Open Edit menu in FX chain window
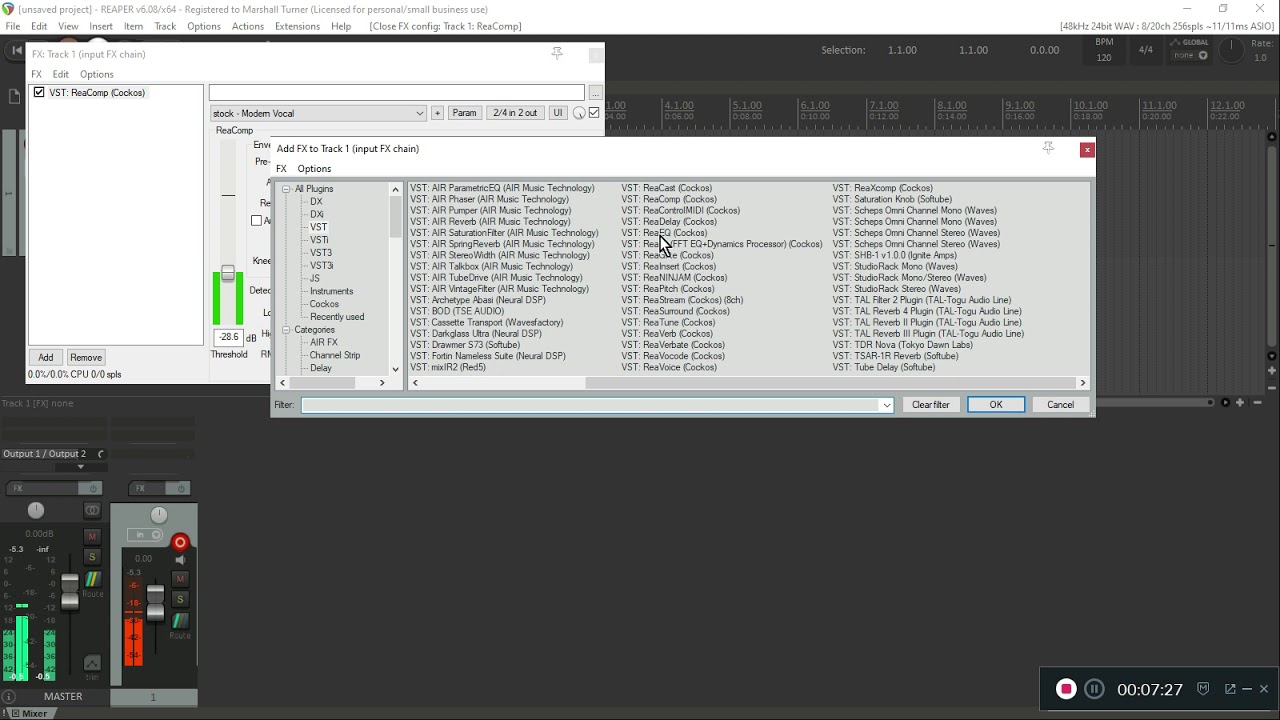1280x720 pixels. 61,74
